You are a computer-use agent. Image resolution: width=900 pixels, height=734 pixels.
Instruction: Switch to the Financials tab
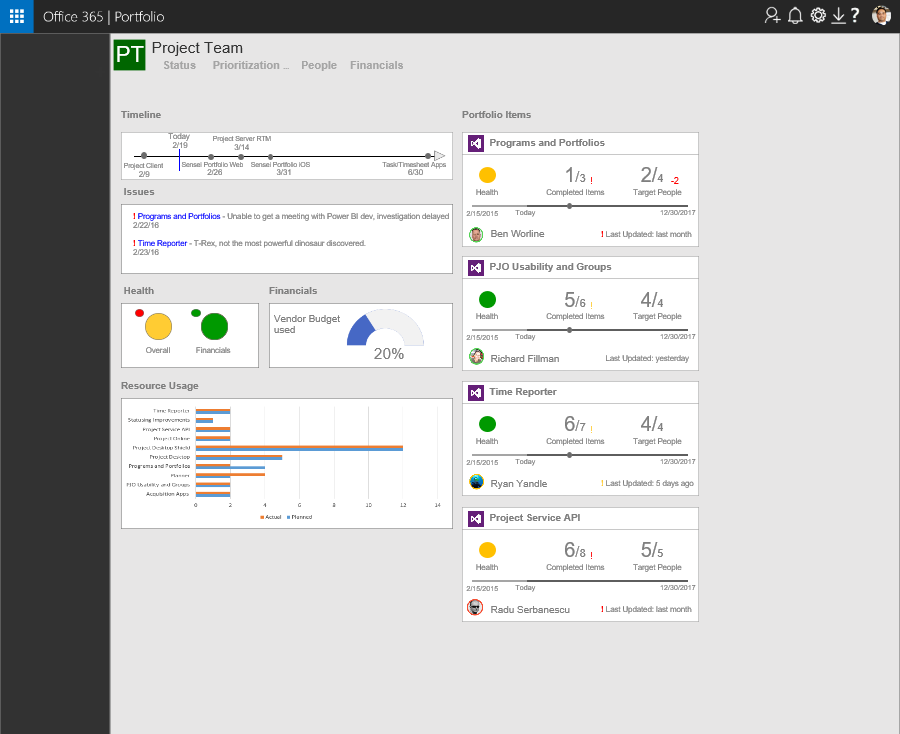(x=377, y=65)
